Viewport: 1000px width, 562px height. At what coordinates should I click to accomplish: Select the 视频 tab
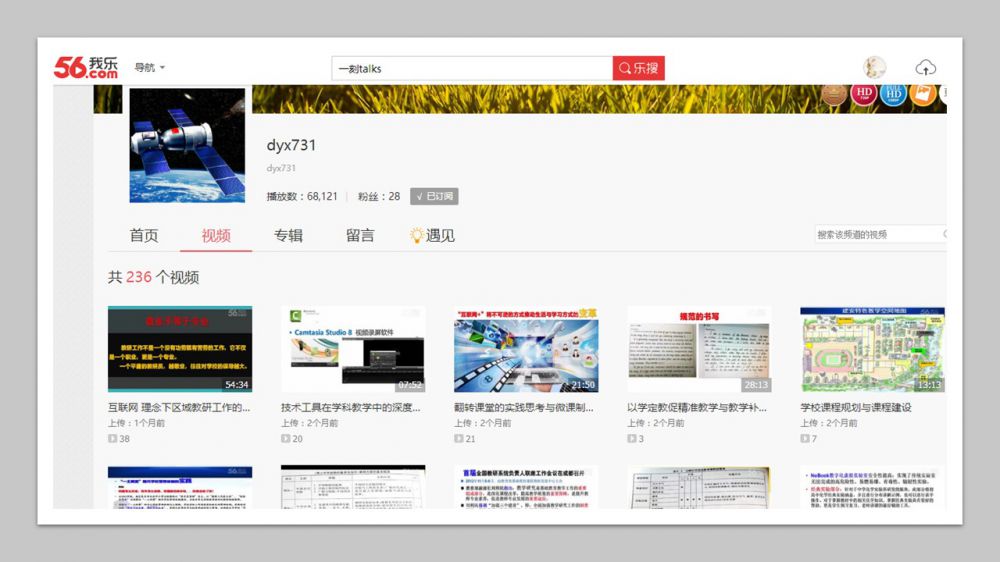216,236
